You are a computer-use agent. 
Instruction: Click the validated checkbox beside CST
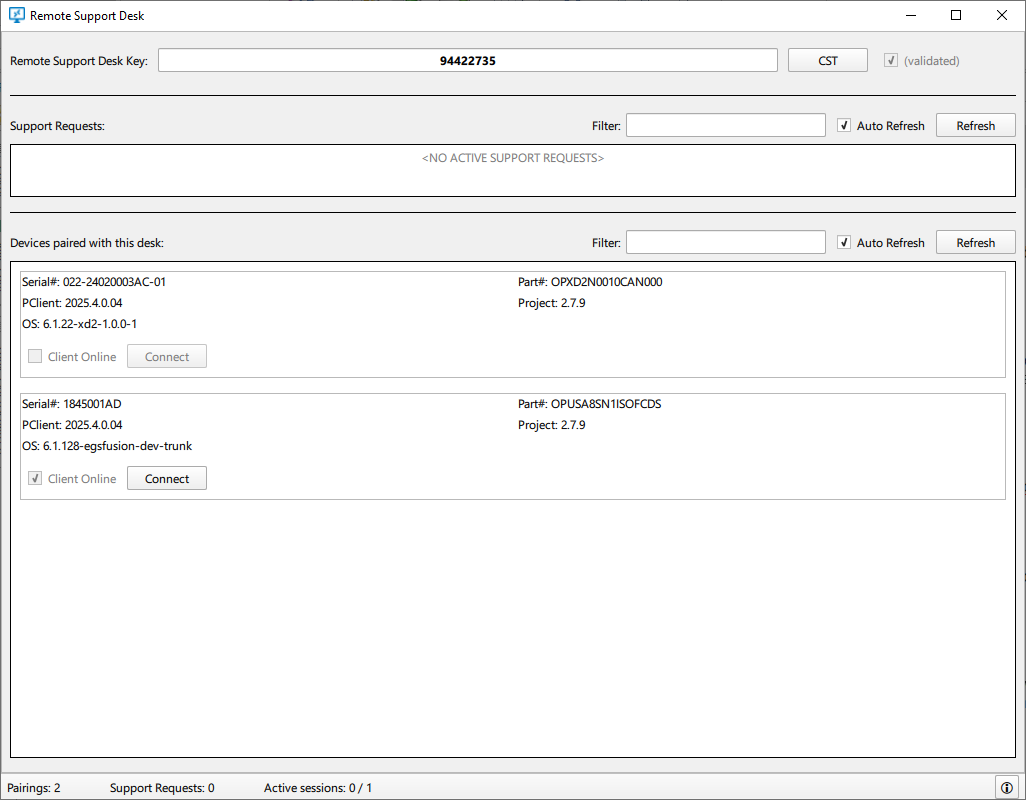(891, 61)
